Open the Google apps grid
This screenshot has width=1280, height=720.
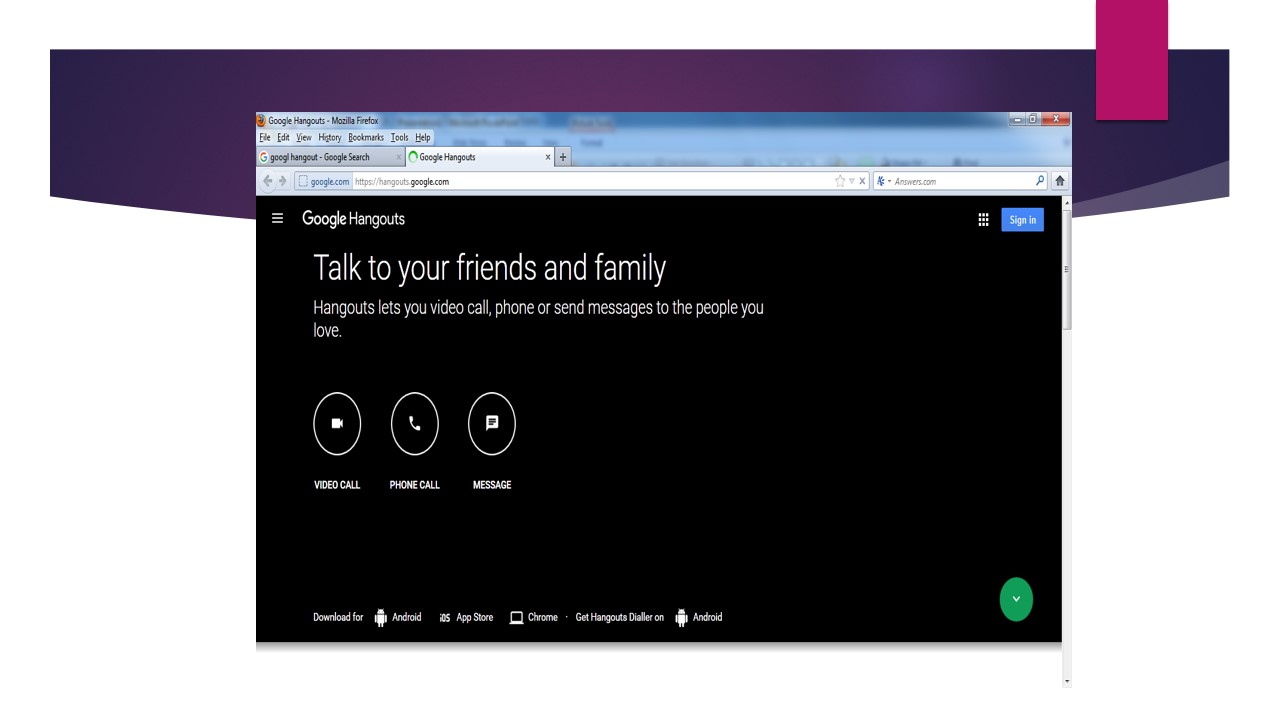tap(983, 220)
